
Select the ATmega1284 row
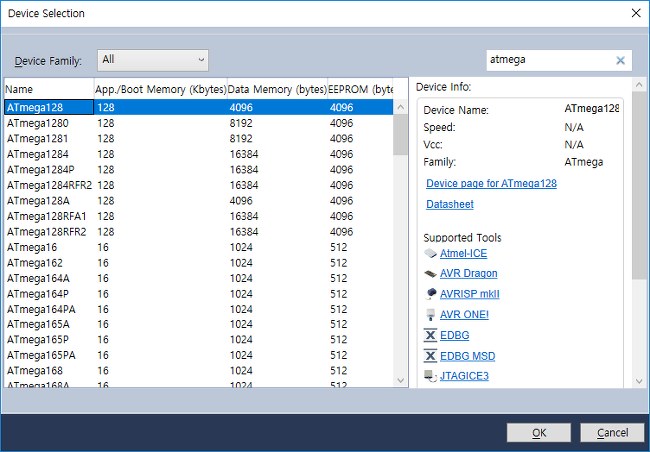tap(199, 154)
